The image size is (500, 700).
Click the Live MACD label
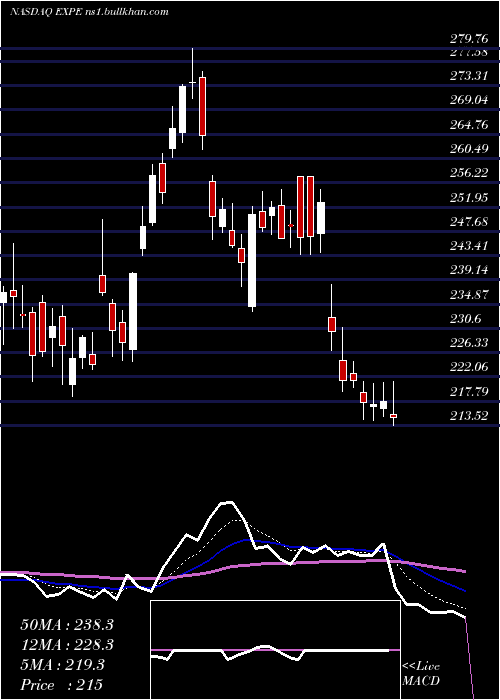pyautogui.click(x=421, y=673)
